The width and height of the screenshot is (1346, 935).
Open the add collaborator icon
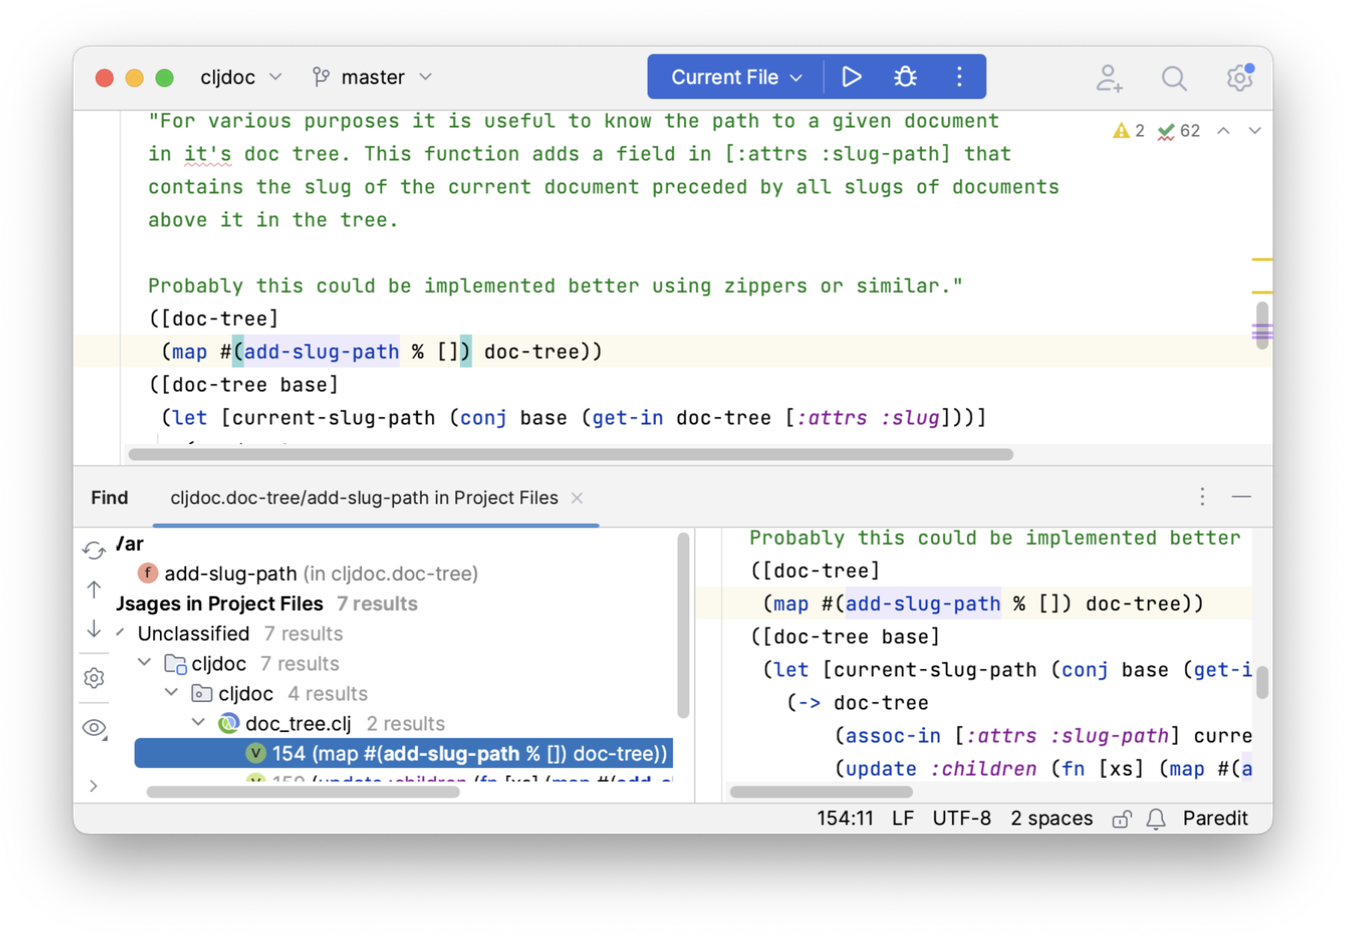(1109, 78)
